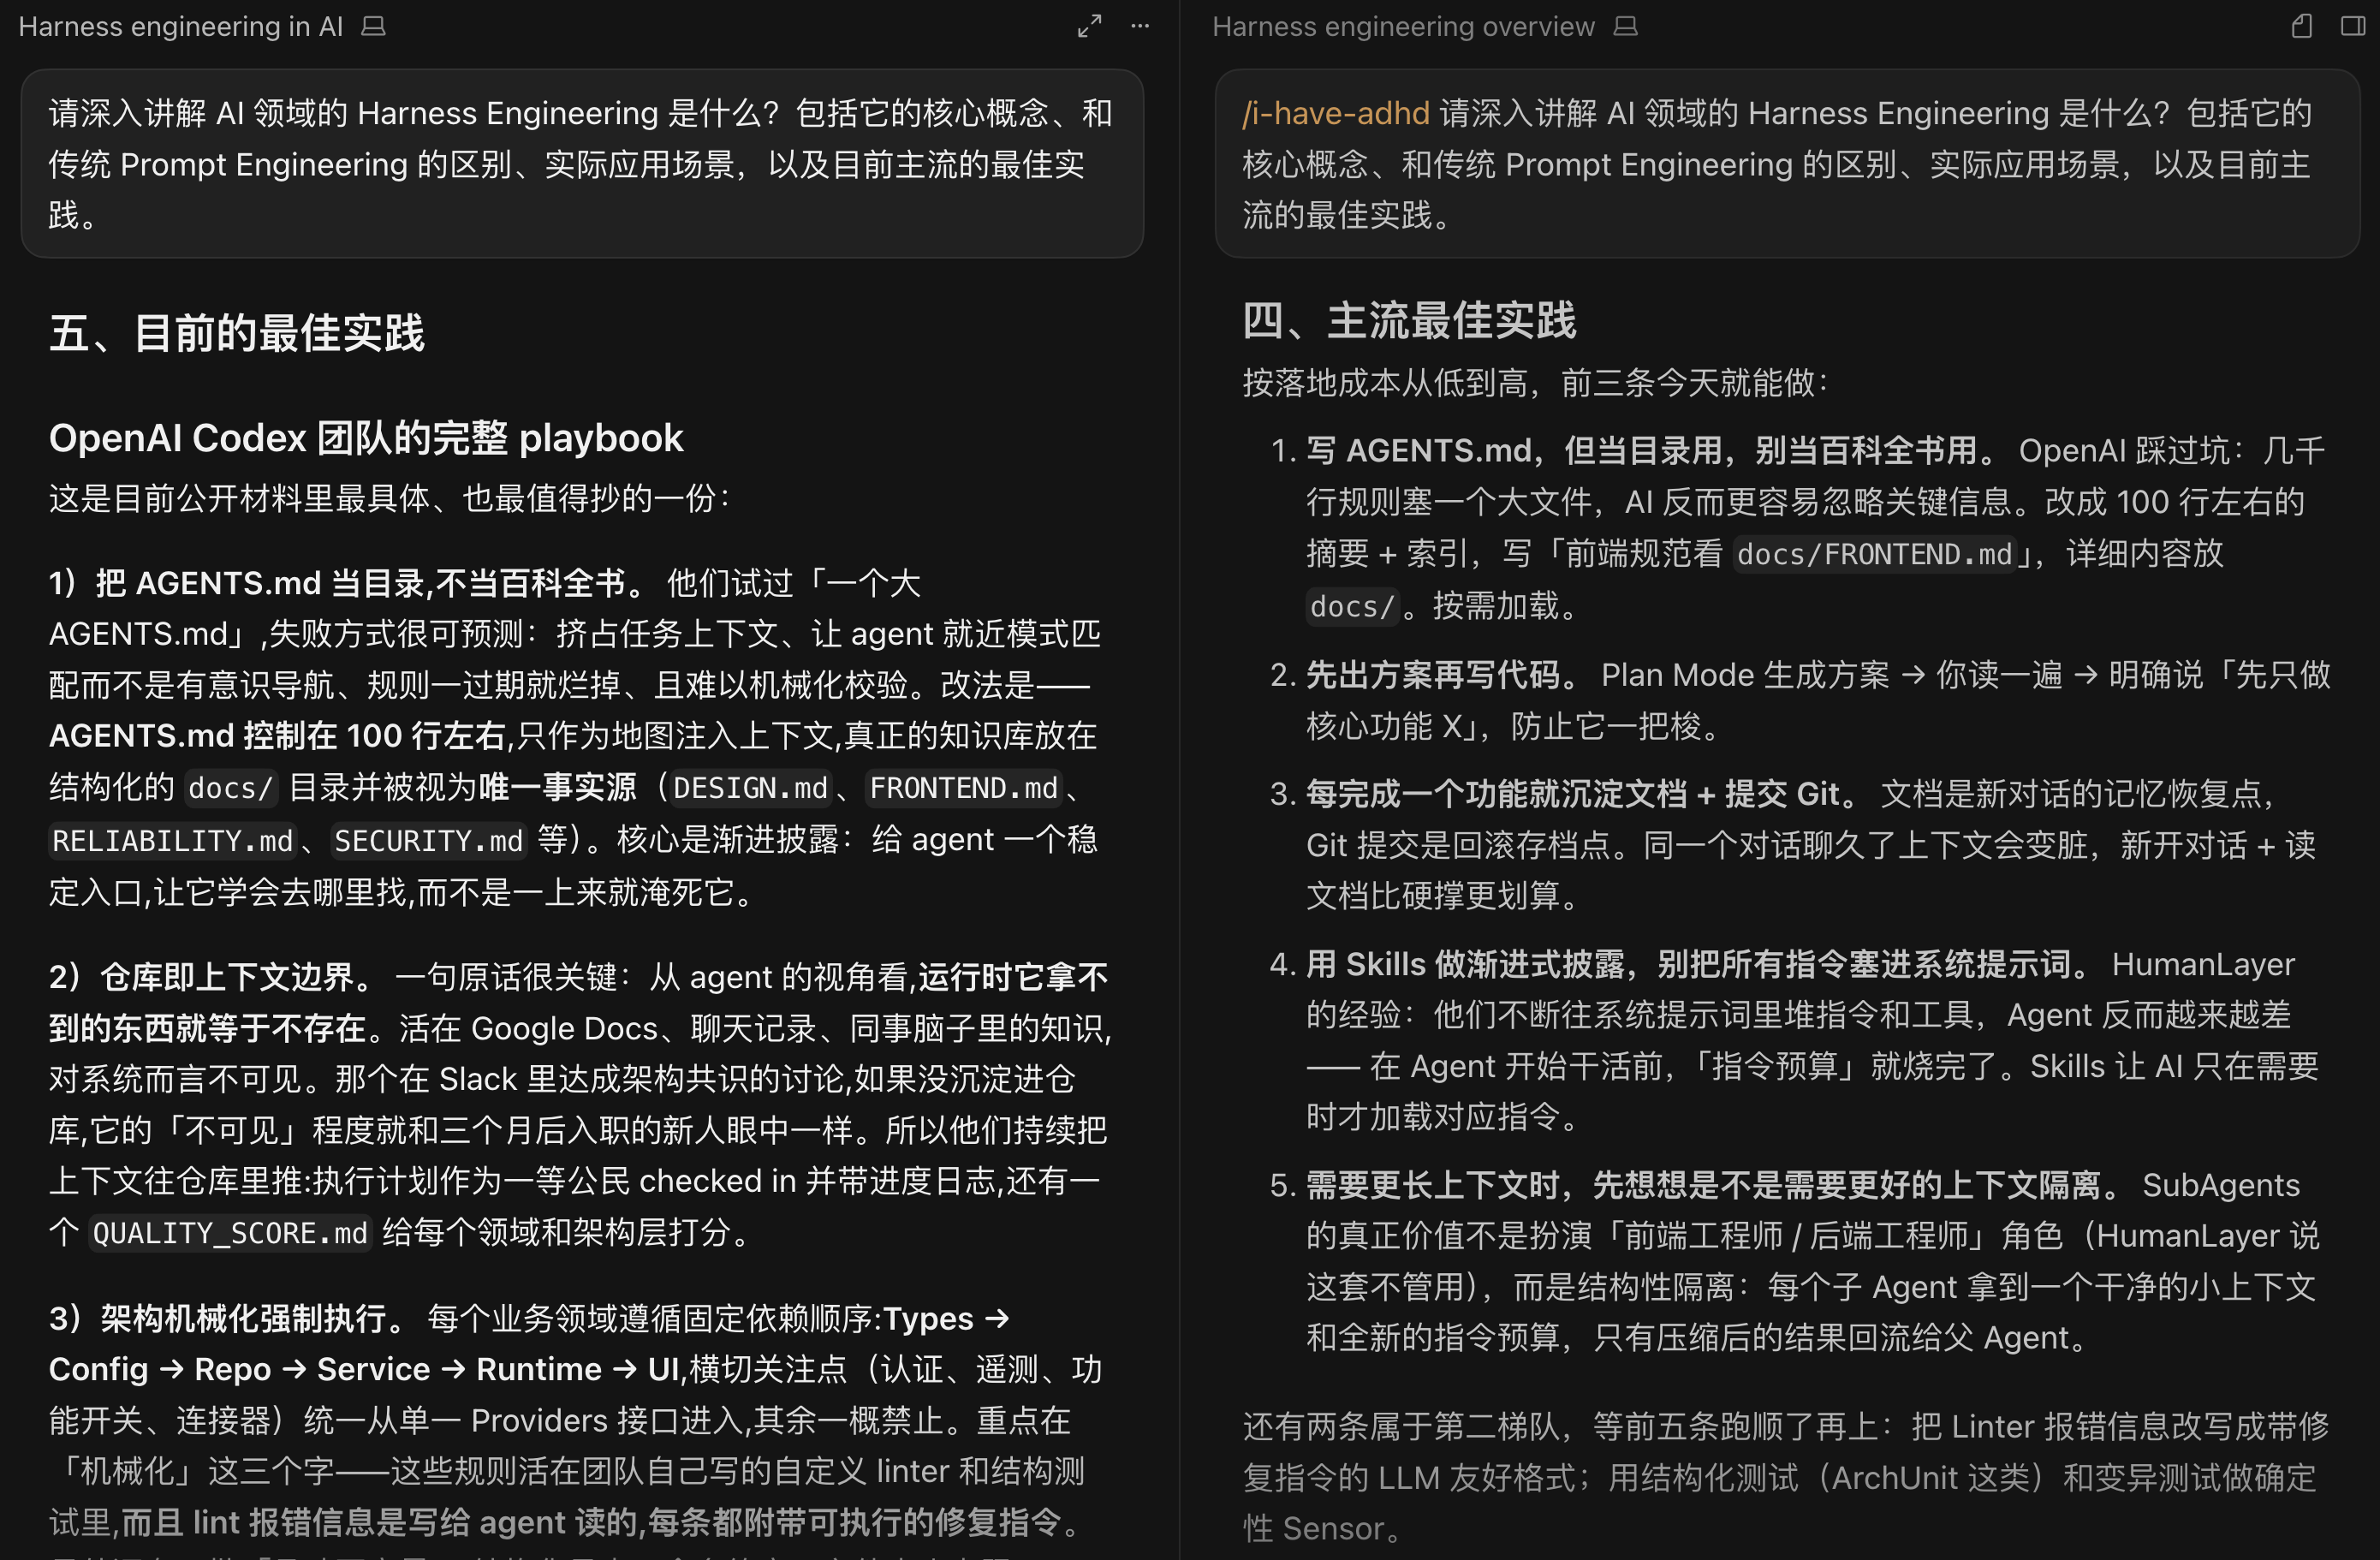
Task: Click the laptop icon beside Harness engineering in AI
Action: click(374, 27)
